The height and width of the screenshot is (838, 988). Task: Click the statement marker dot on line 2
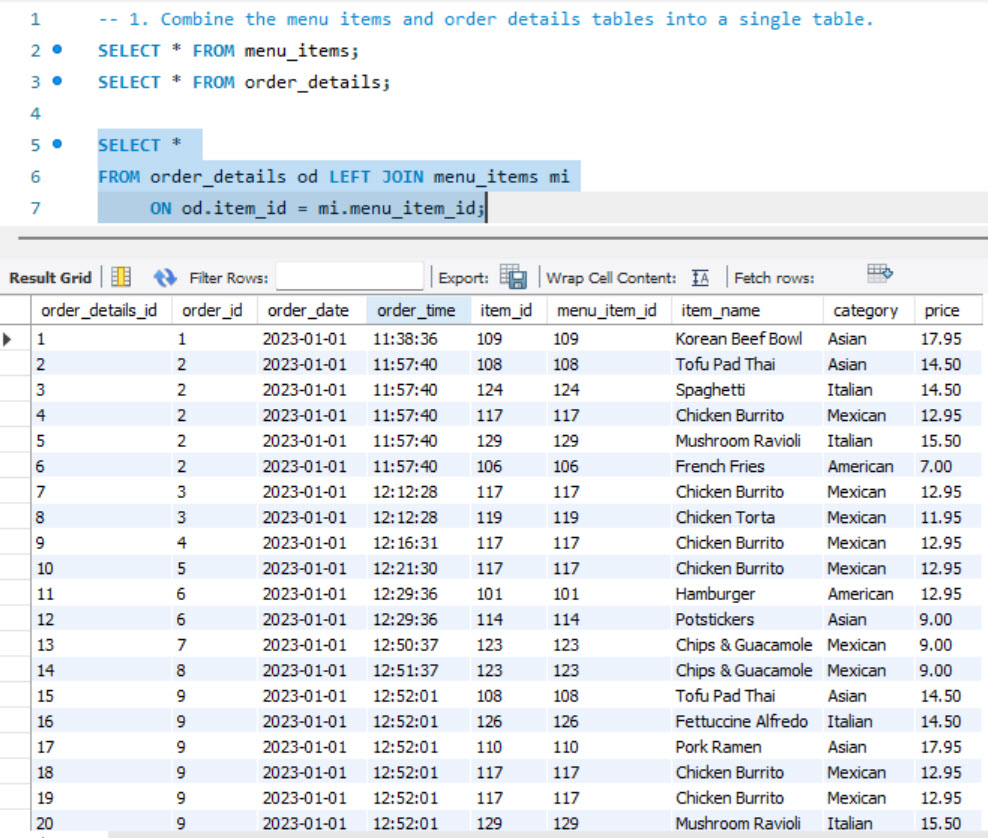coord(56,50)
